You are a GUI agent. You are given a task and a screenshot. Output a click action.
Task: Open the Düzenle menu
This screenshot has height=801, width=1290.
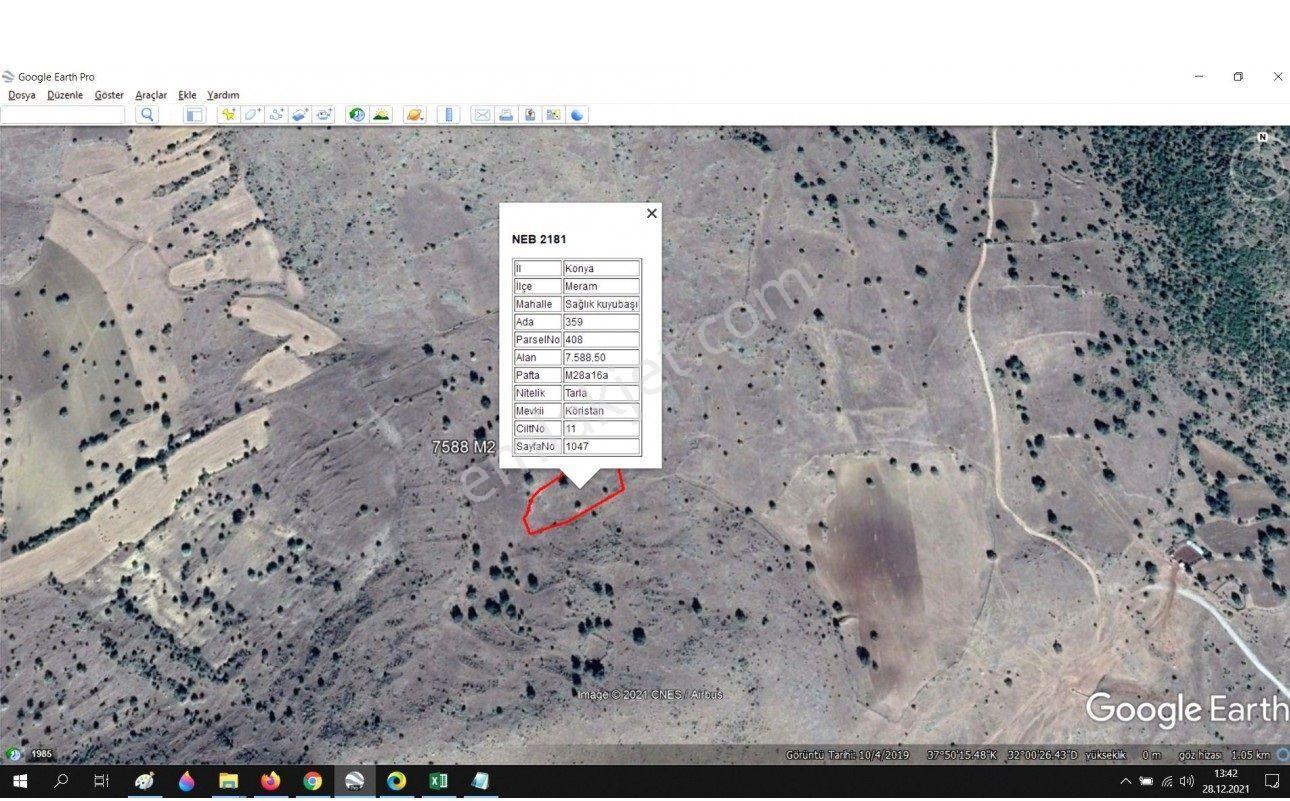click(65, 95)
